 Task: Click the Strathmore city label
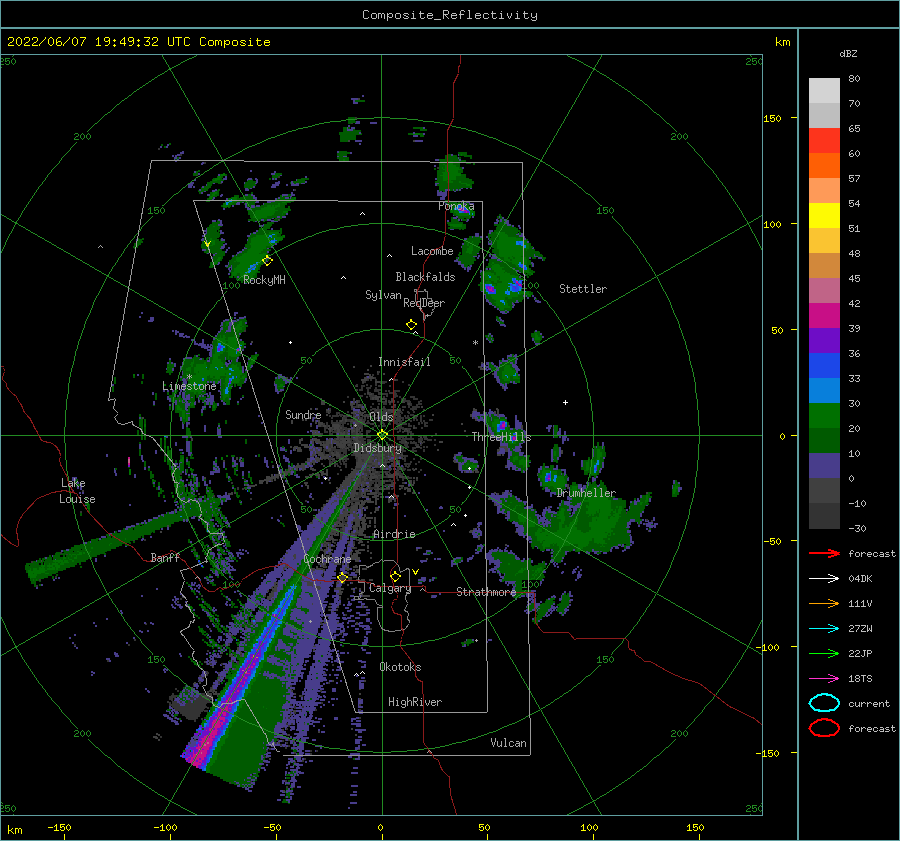[x=486, y=592]
